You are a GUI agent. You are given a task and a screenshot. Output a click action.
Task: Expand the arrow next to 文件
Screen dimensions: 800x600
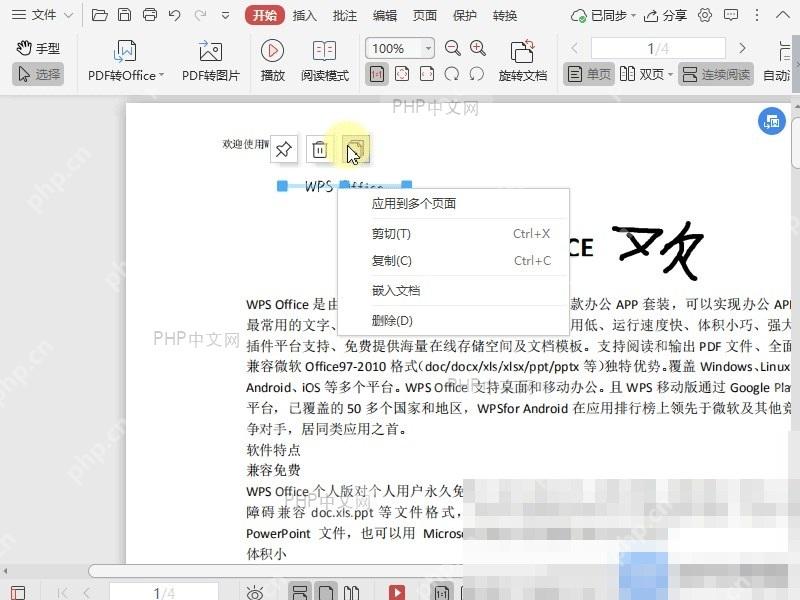click(x=68, y=15)
